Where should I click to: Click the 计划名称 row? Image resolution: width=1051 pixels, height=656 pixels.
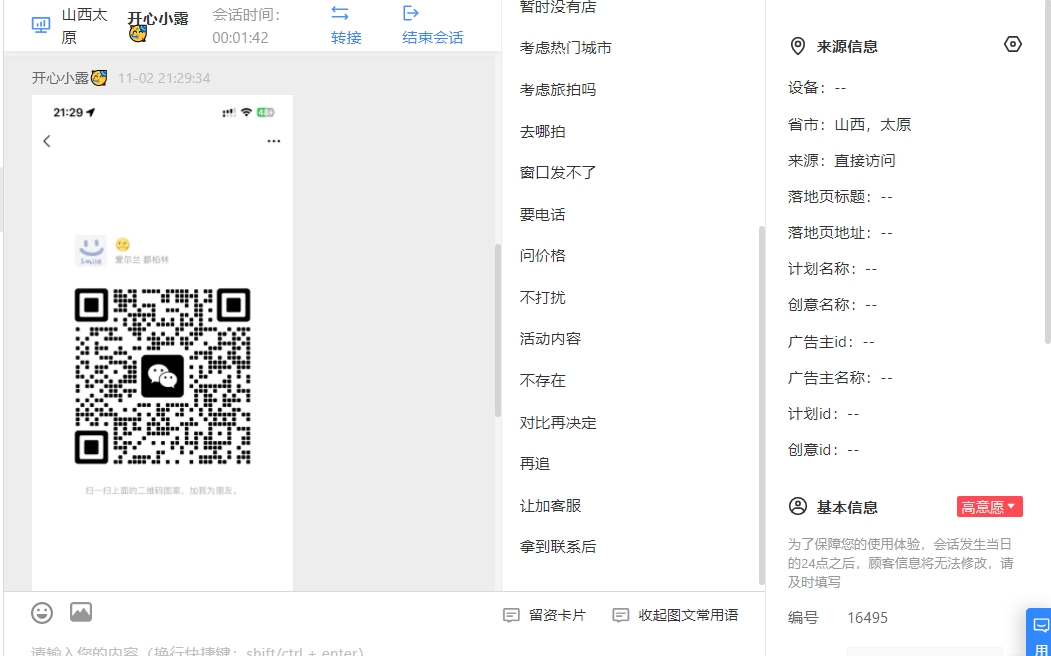pyautogui.click(x=832, y=269)
